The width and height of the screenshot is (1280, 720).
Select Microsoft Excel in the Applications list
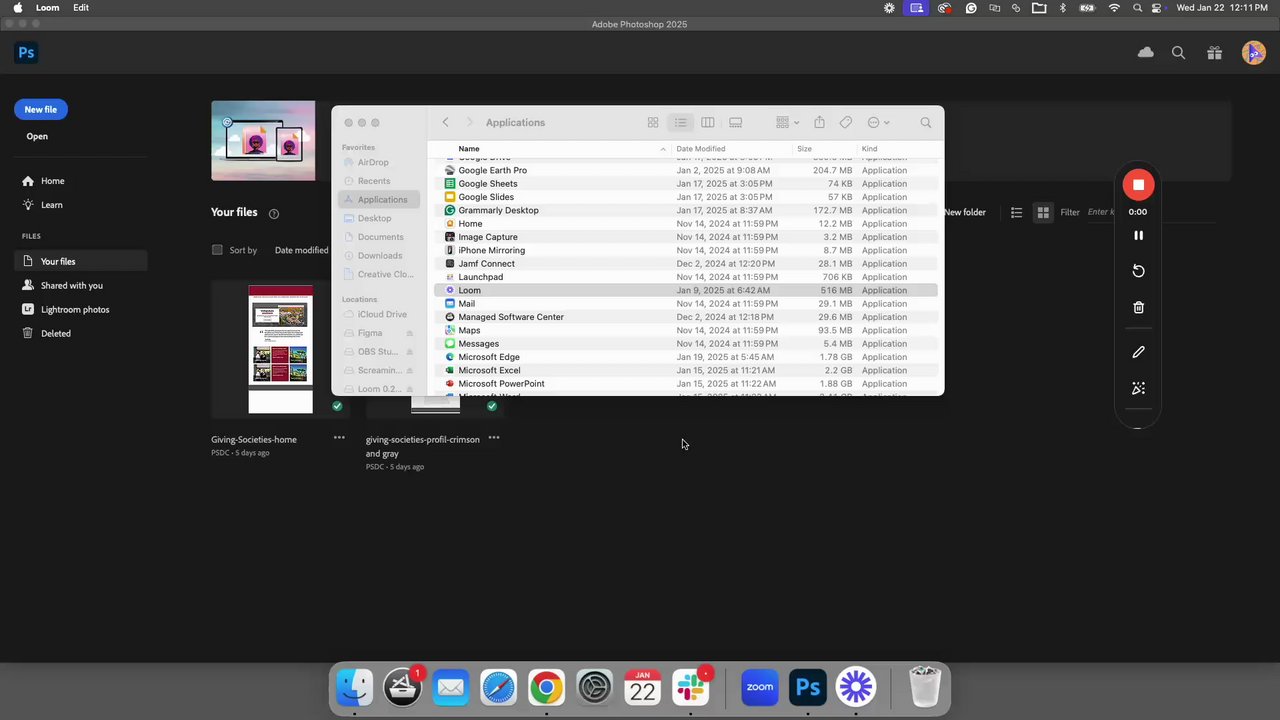686,370
